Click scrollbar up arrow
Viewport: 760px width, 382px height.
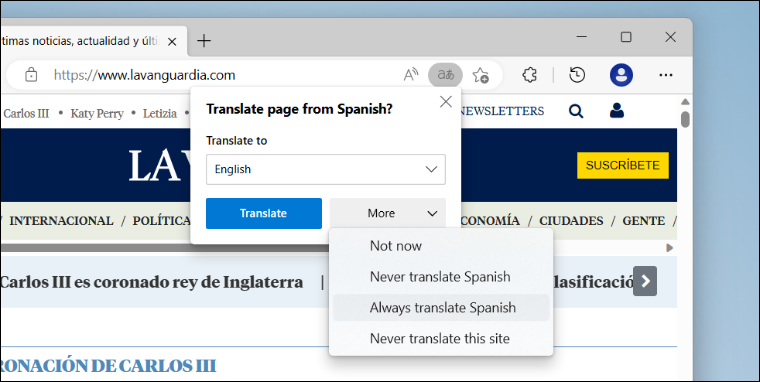[x=685, y=102]
